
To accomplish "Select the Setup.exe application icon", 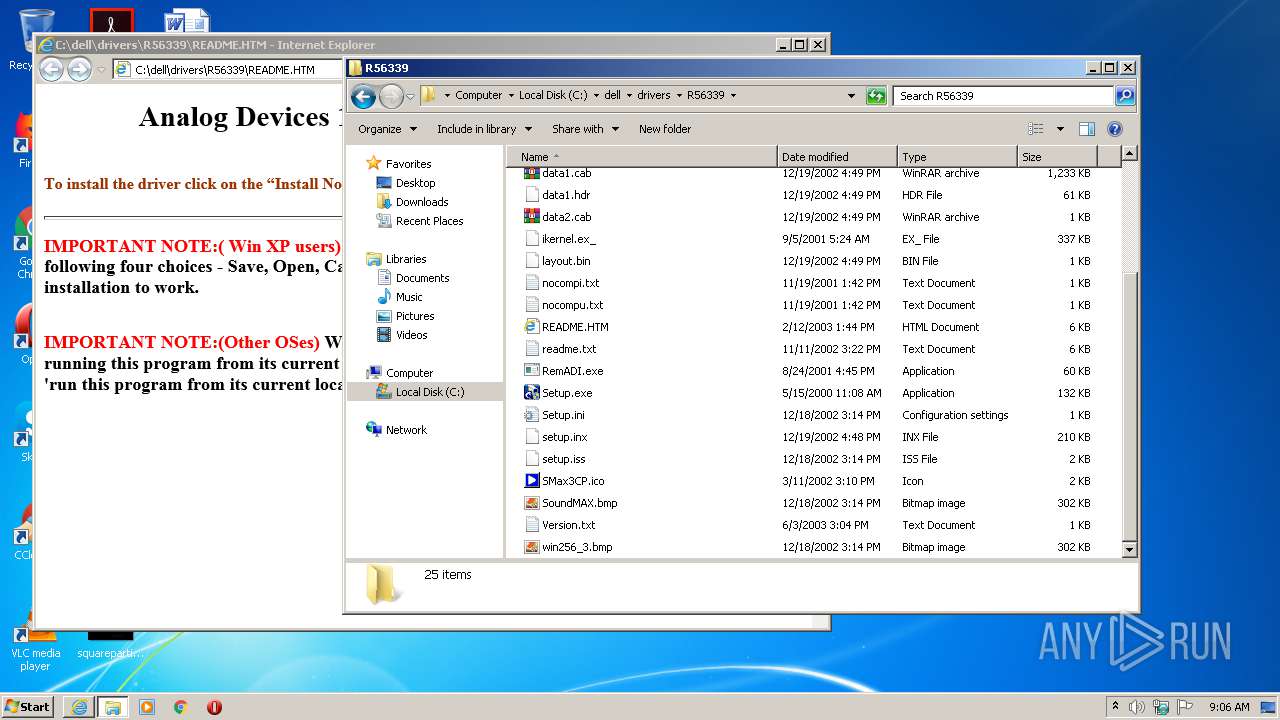I will point(532,393).
